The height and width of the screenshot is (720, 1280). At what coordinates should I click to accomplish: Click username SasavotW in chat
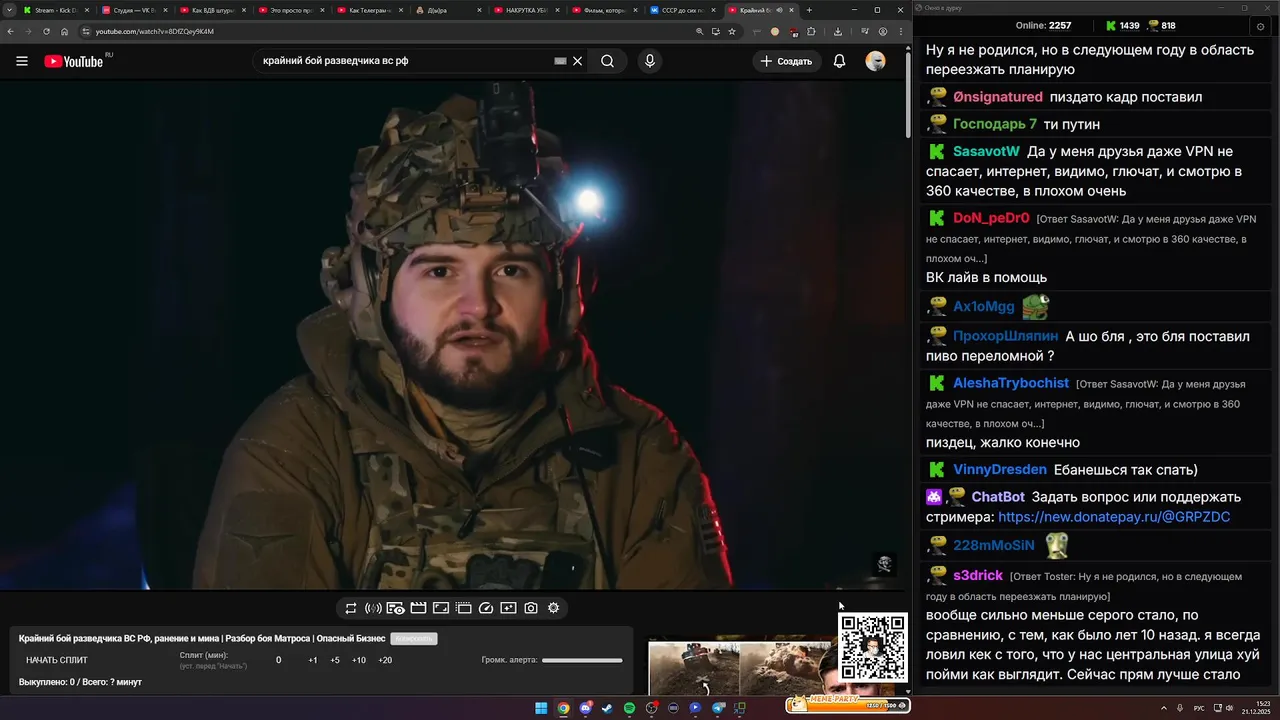[x=986, y=152]
